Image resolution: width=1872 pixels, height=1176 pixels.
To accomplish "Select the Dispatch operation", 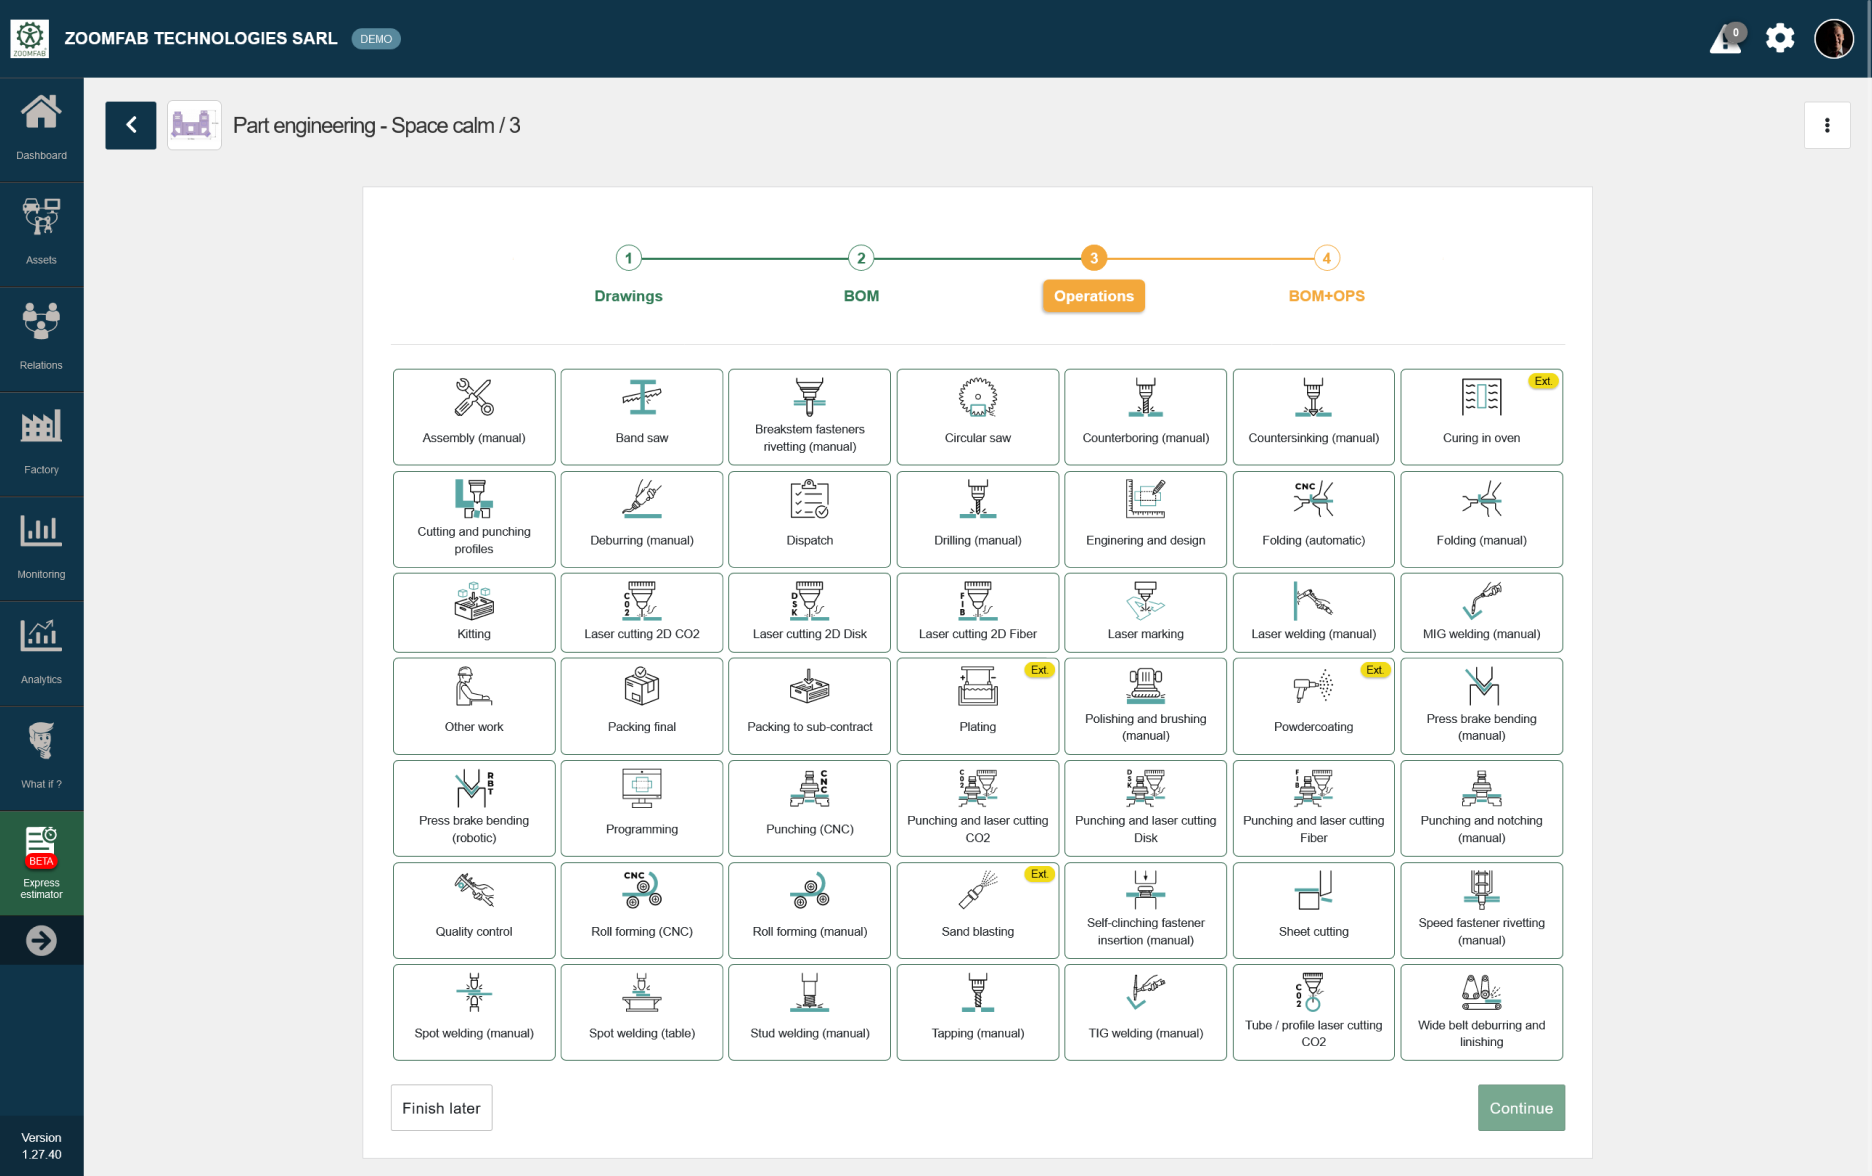I will (810, 519).
